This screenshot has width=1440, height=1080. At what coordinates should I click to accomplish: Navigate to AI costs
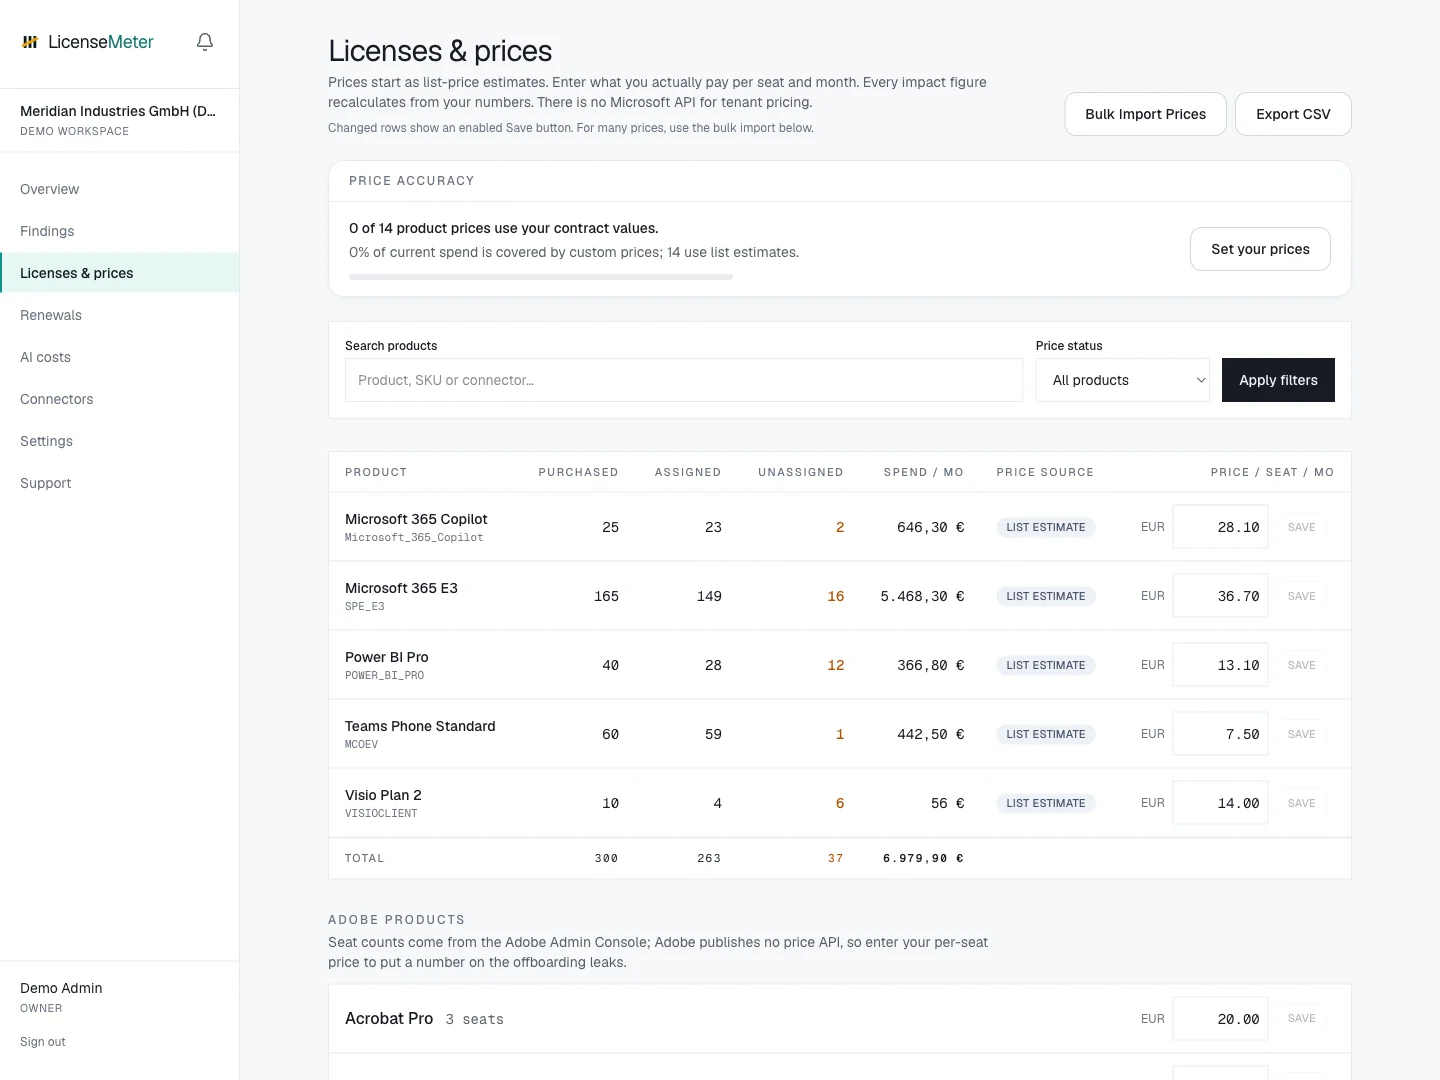click(120, 357)
